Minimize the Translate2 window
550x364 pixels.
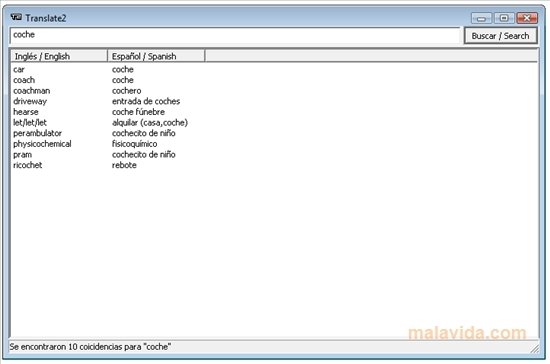(x=481, y=18)
